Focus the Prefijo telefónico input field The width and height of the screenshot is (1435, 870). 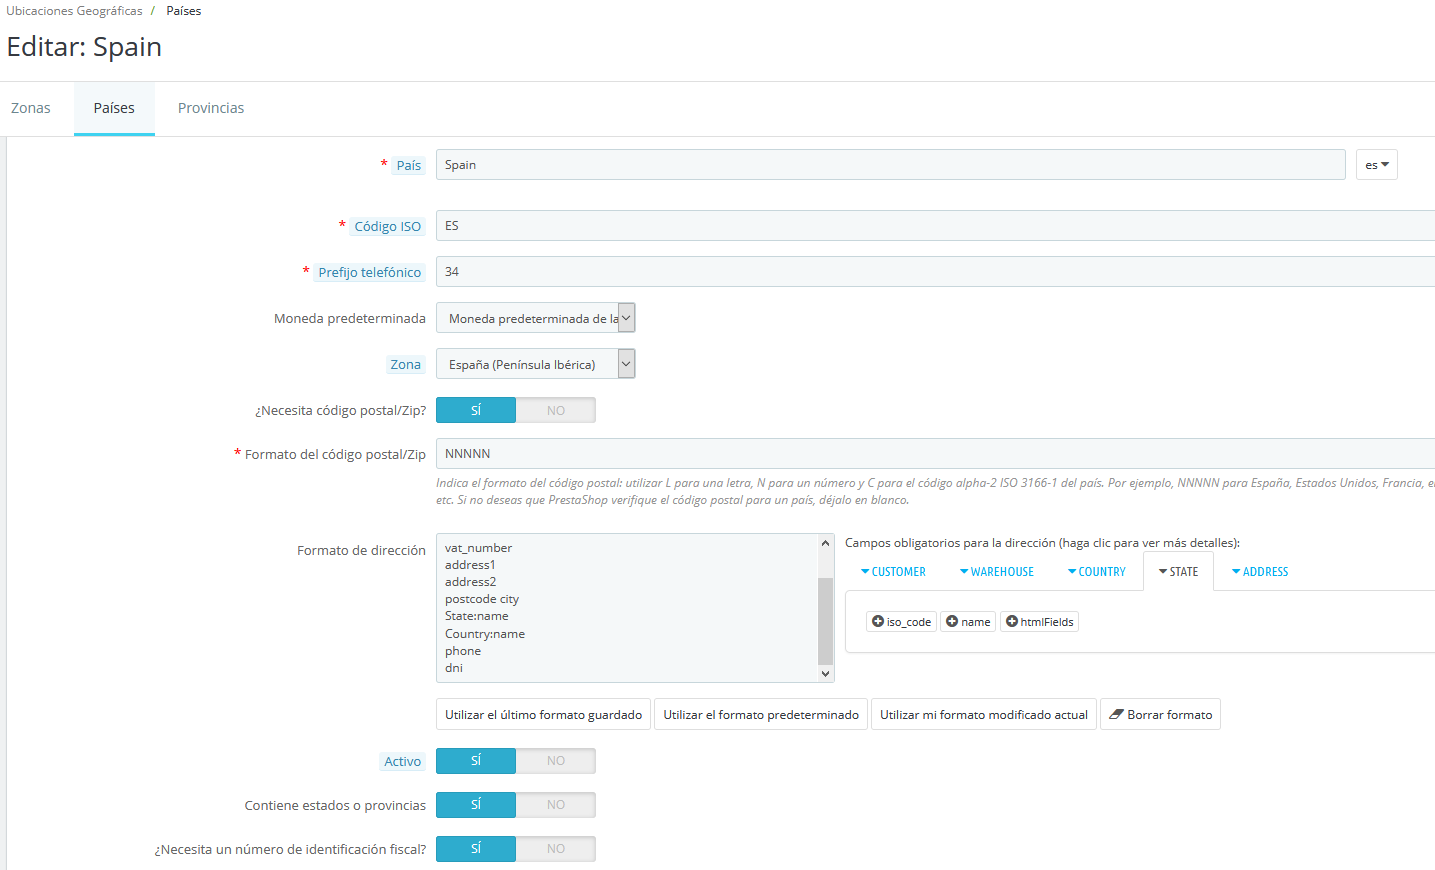coord(936,272)
